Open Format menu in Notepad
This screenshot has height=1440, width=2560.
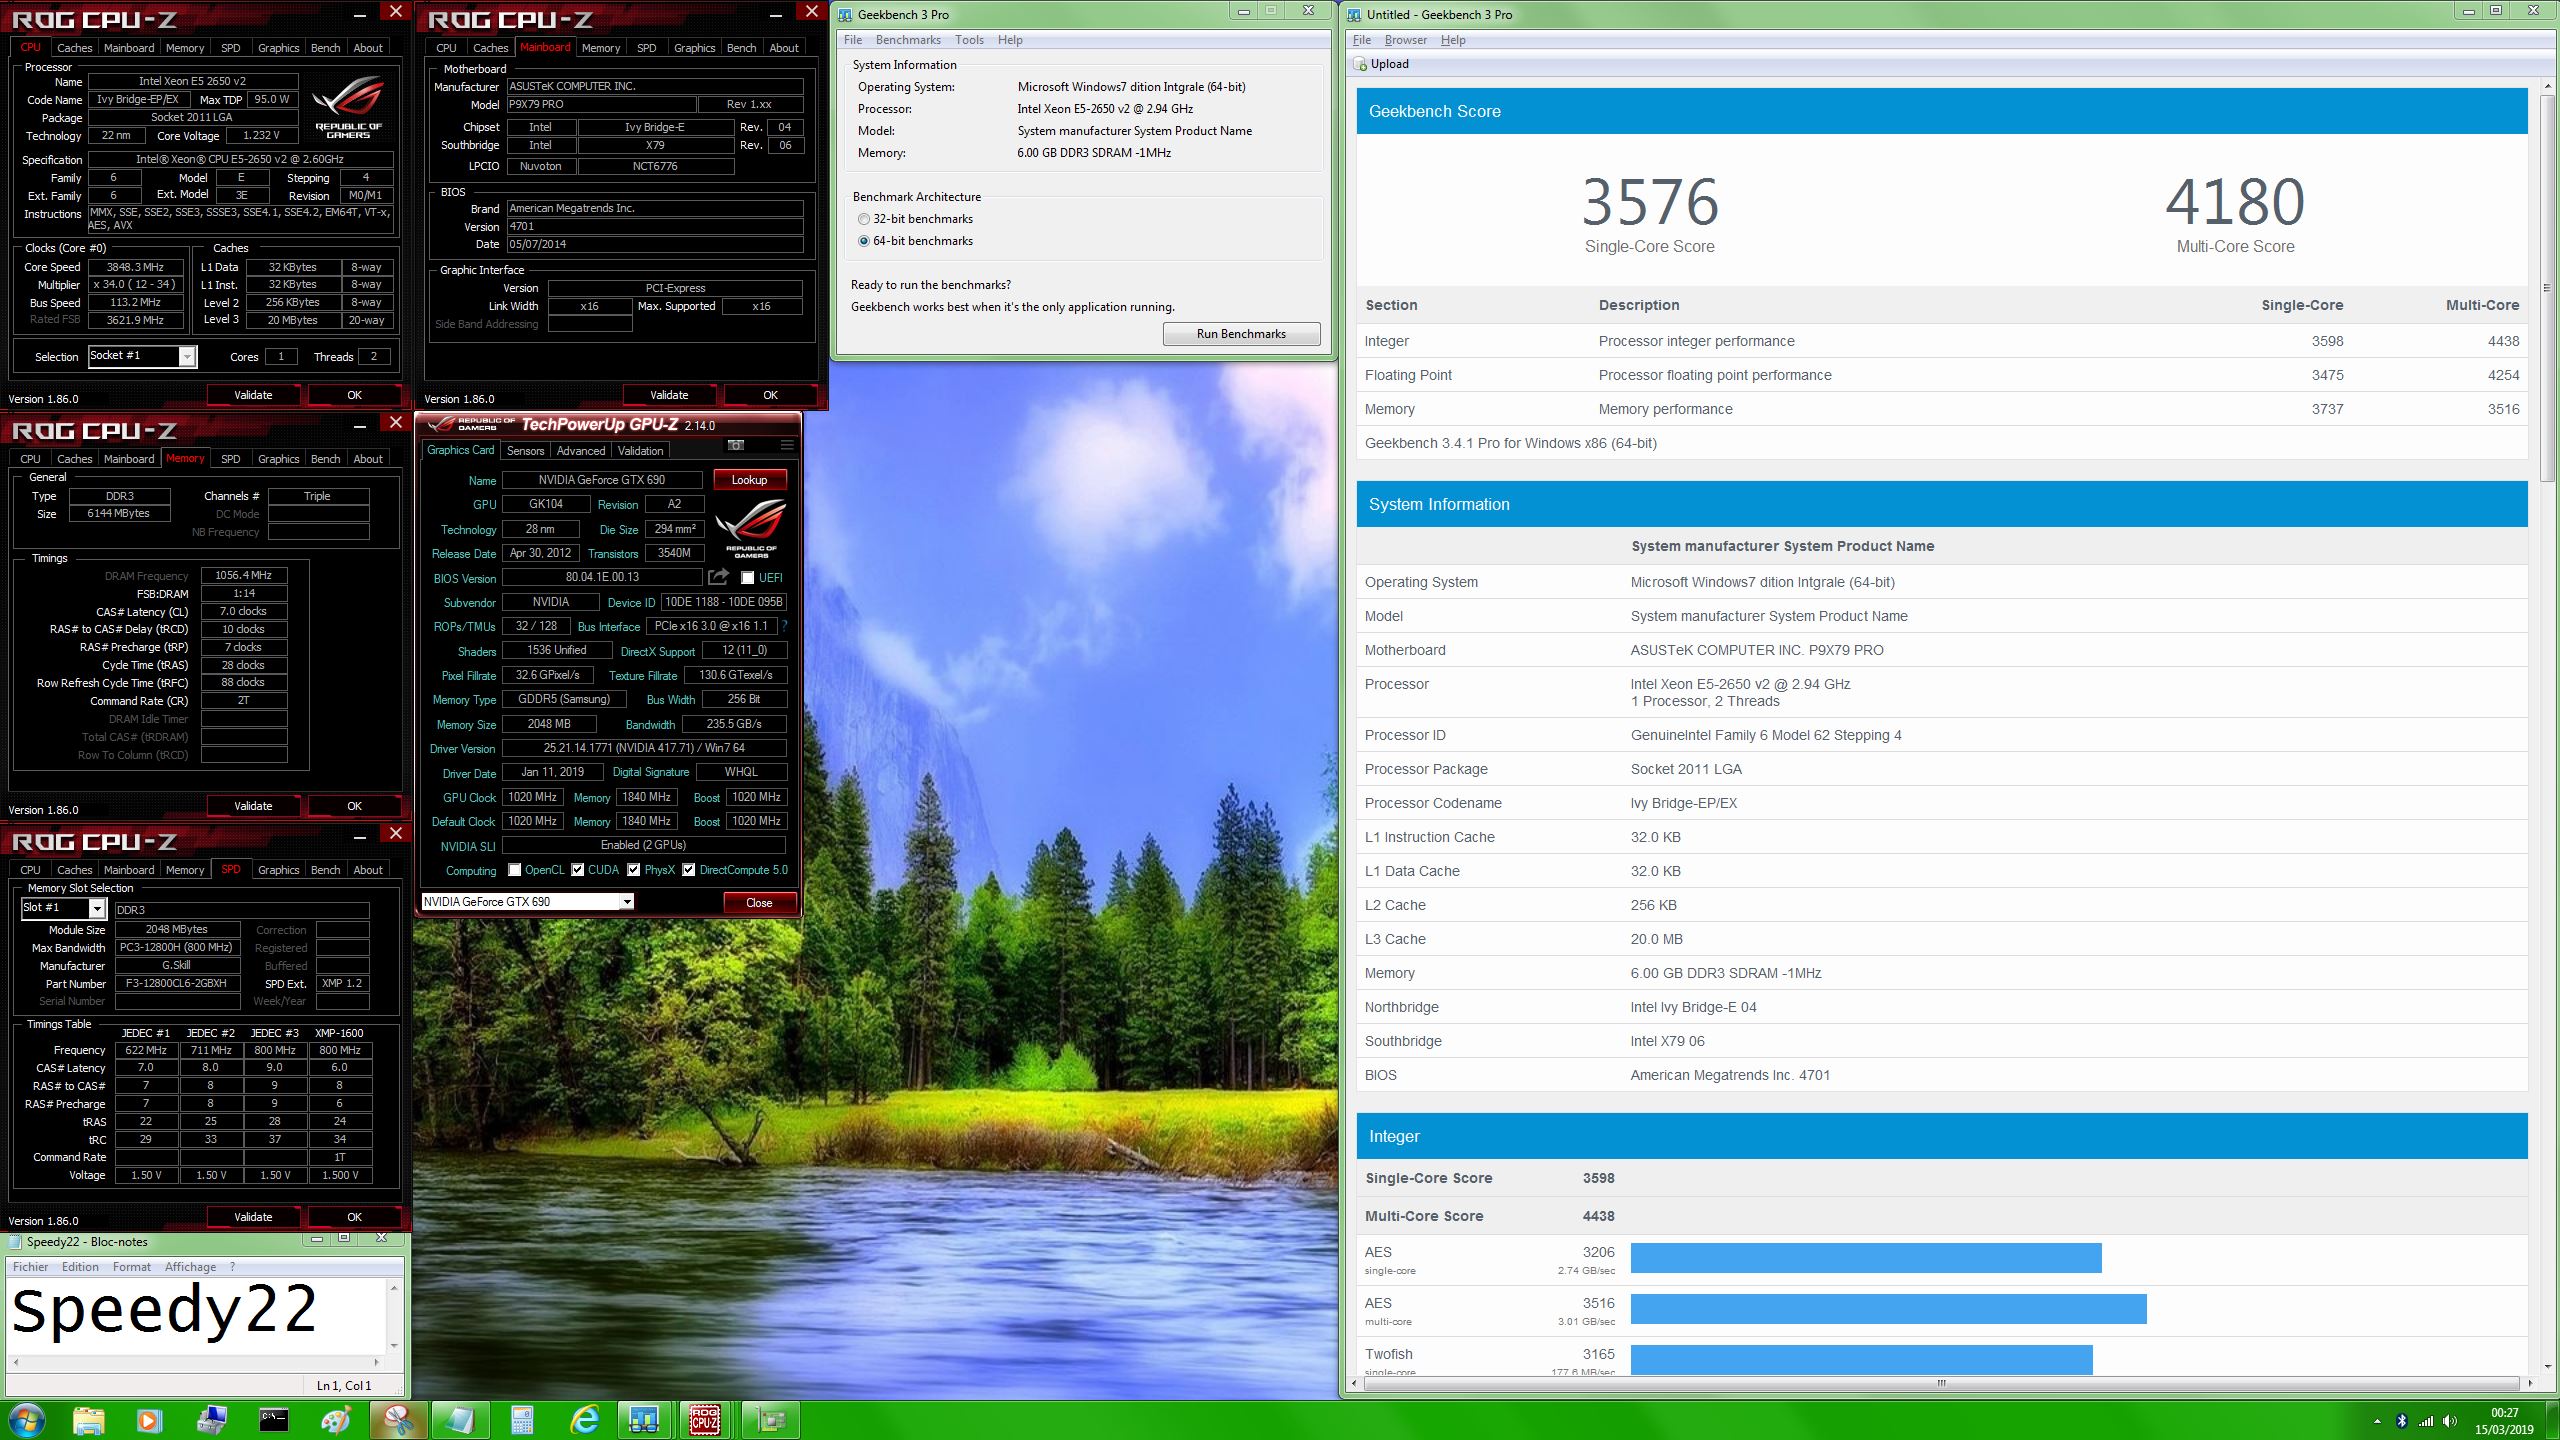coord(132,1267)
